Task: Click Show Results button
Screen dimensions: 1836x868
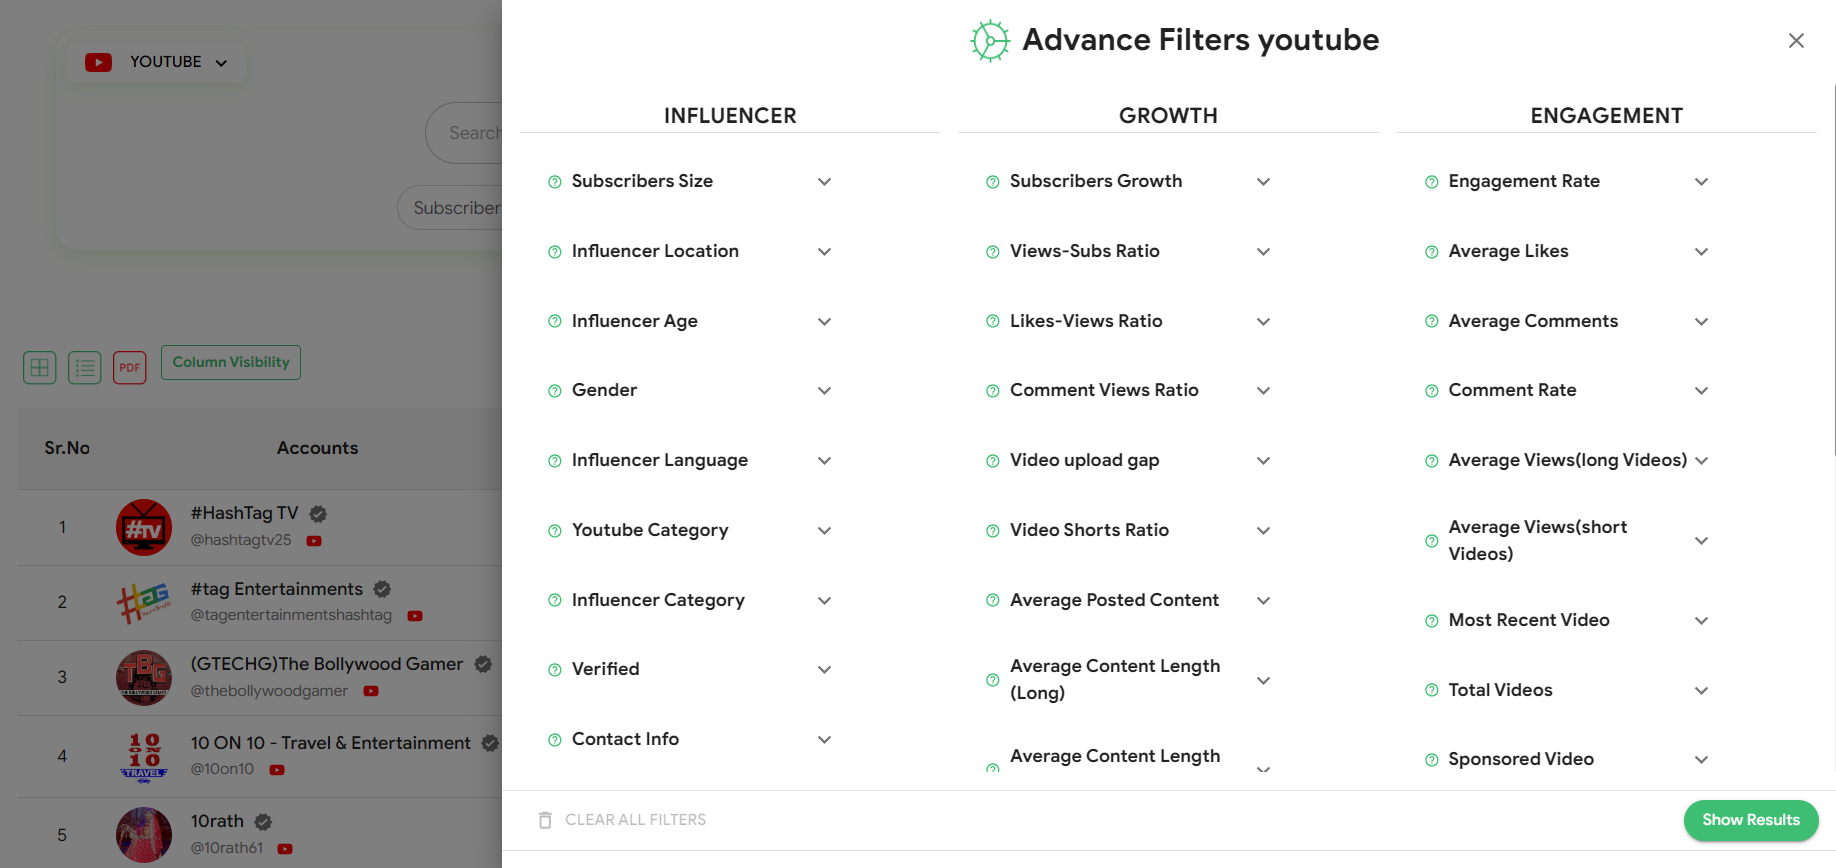Action: pos(1751,820)
